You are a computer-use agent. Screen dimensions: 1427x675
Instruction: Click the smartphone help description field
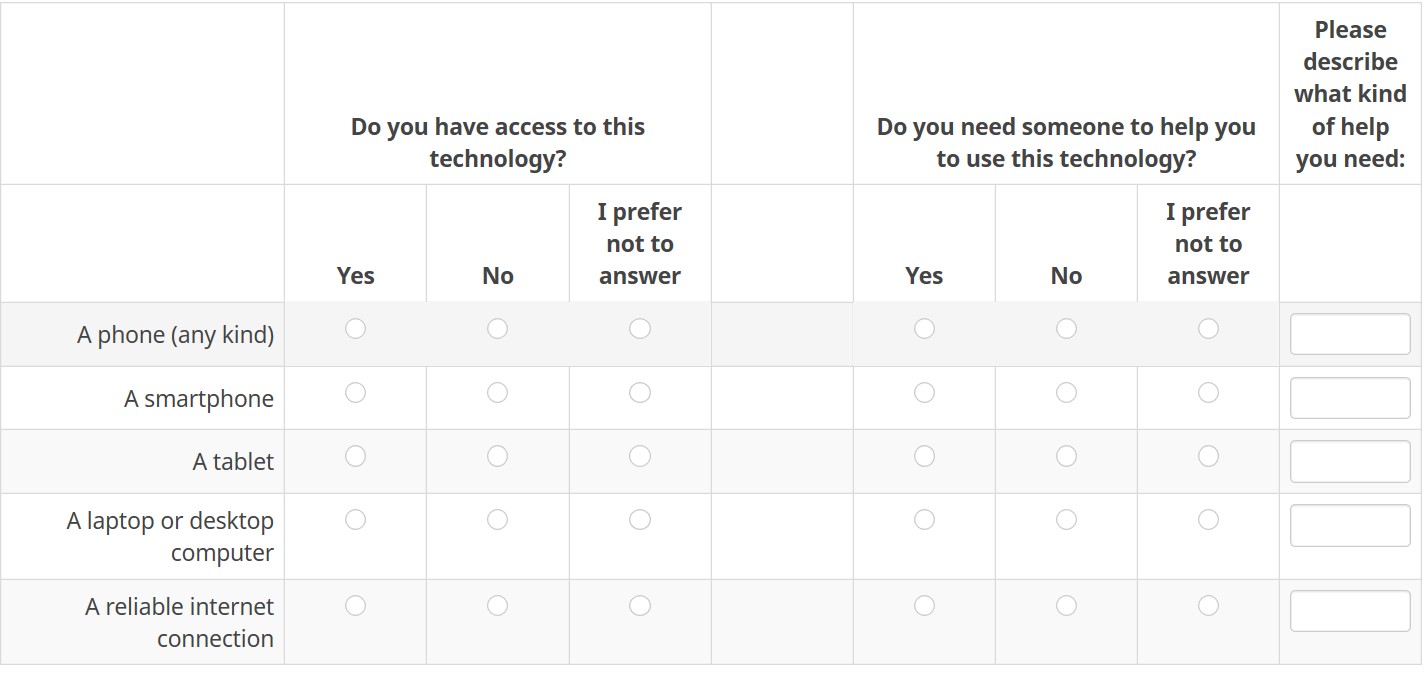pos(1349,398)
